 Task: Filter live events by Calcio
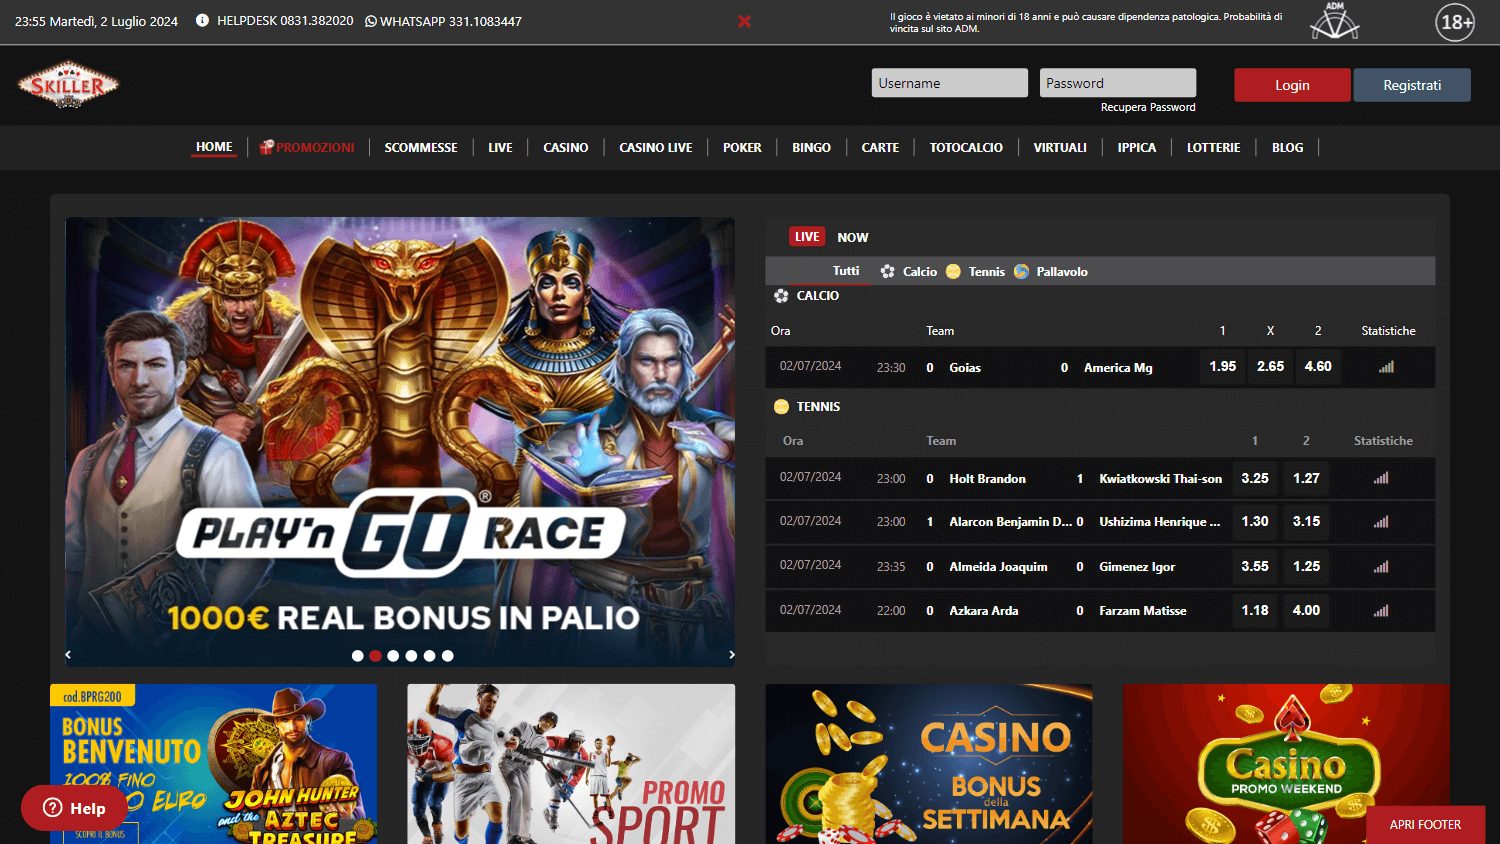[909, 271]
